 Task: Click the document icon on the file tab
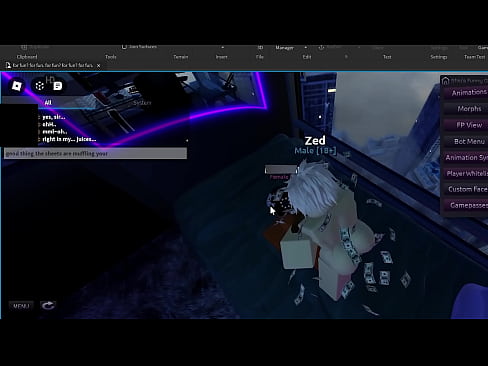point(8,65)
